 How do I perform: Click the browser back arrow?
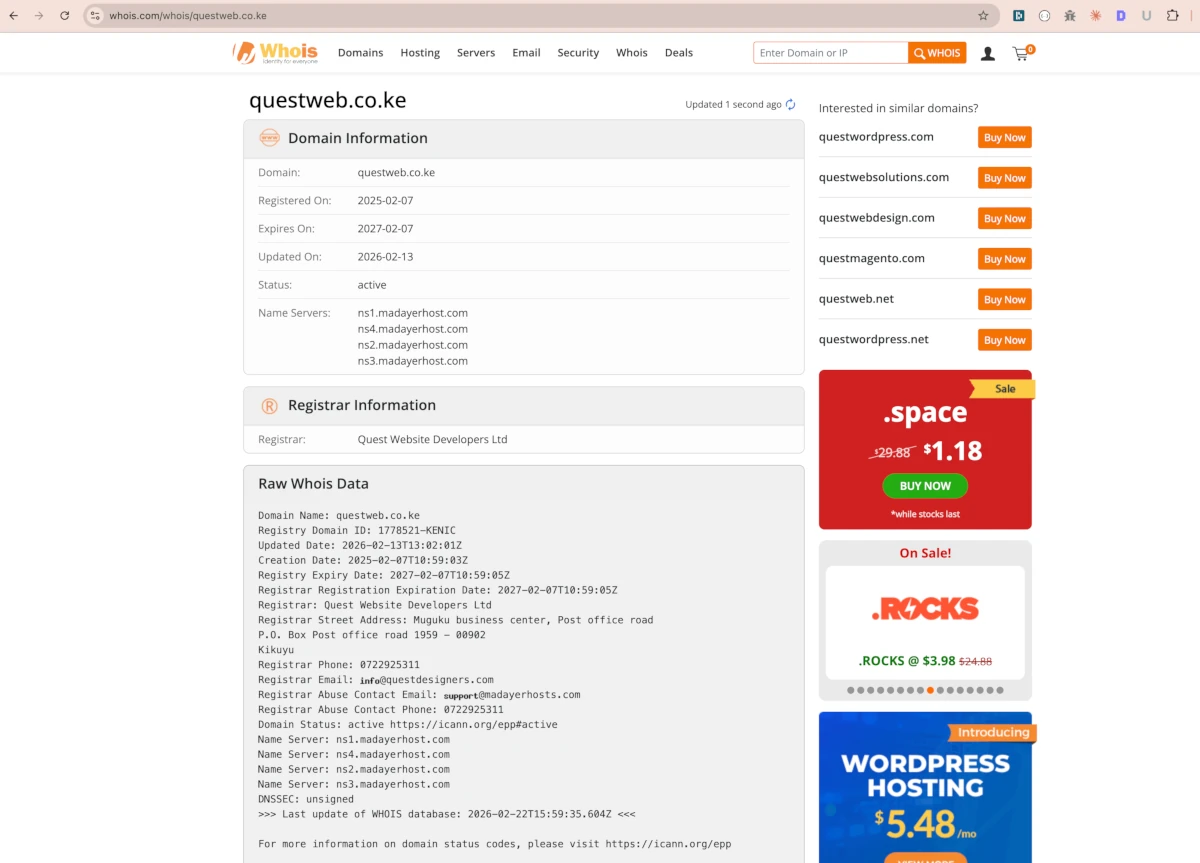[x=16, y=15]
